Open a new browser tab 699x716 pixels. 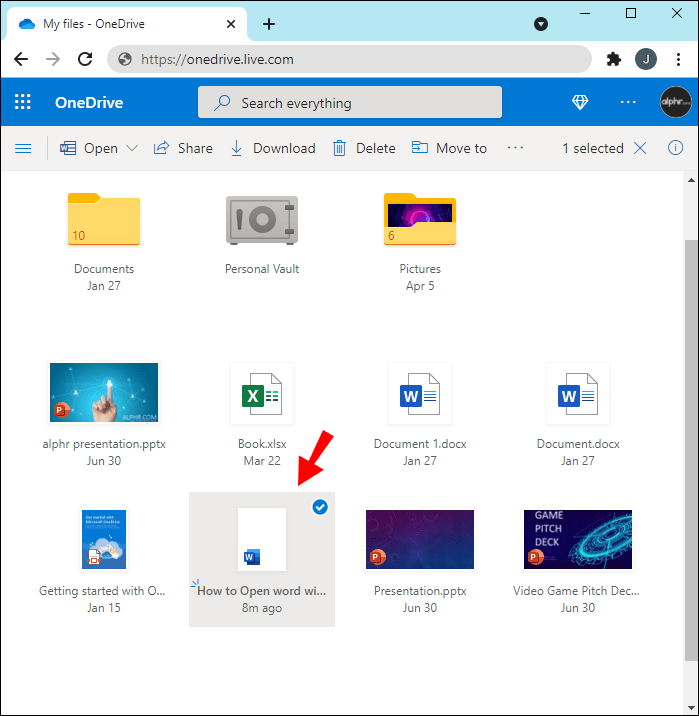coord(269,24)
